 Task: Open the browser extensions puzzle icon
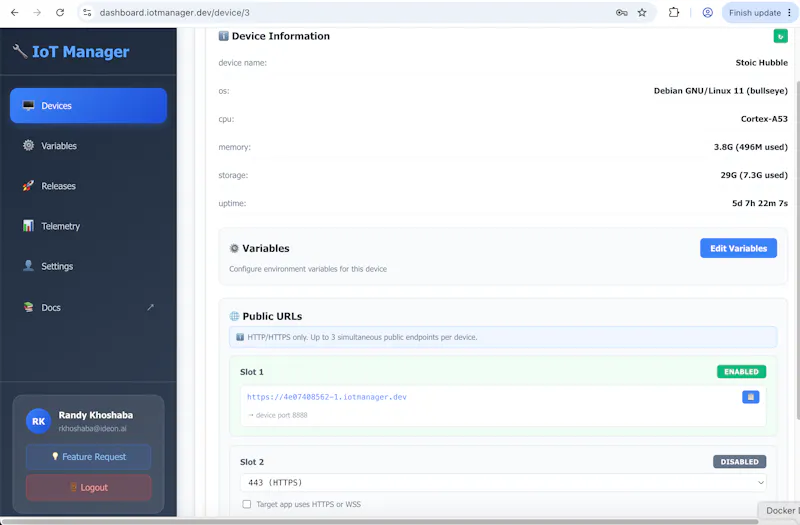(x=674, y=13)
